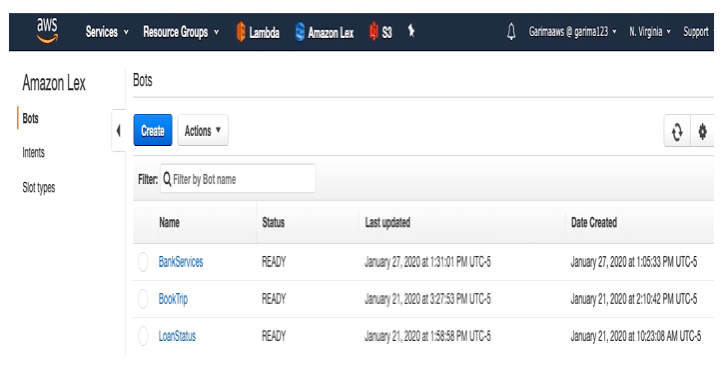Open the Amazon Lex shortcut icon
Screen dimensions: 723x390
coord(300,32)
